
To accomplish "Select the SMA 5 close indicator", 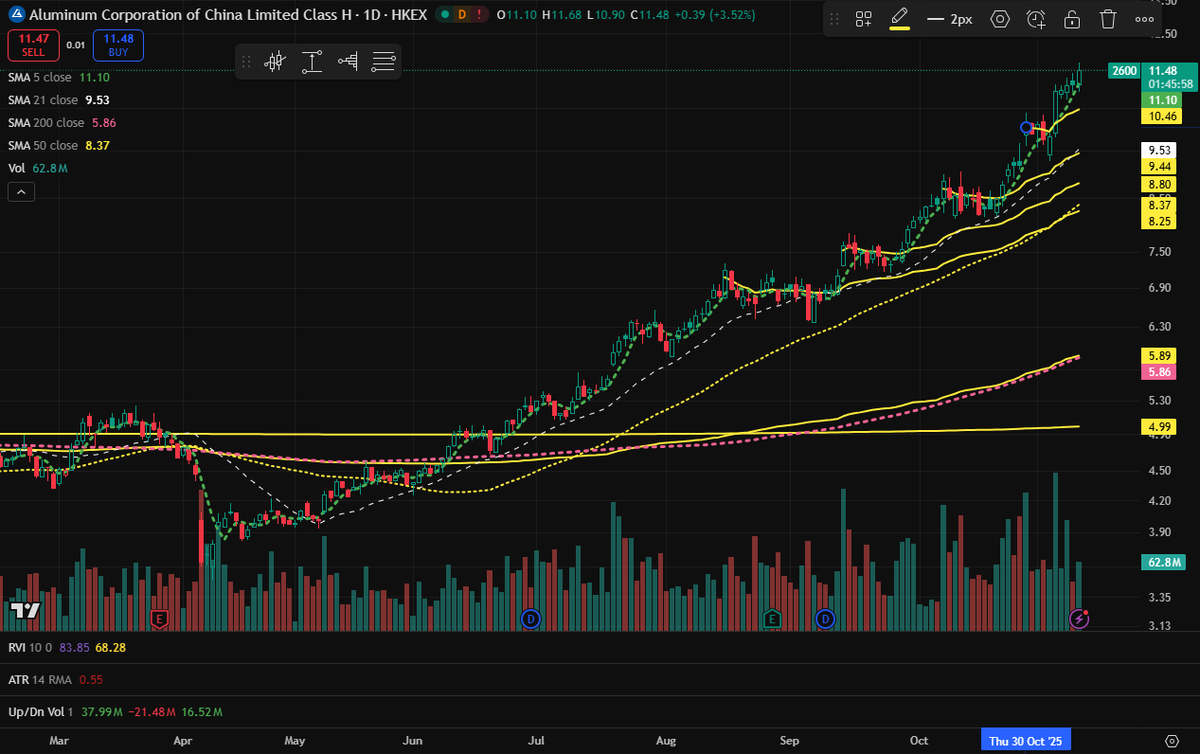I will tap(58, 77).
